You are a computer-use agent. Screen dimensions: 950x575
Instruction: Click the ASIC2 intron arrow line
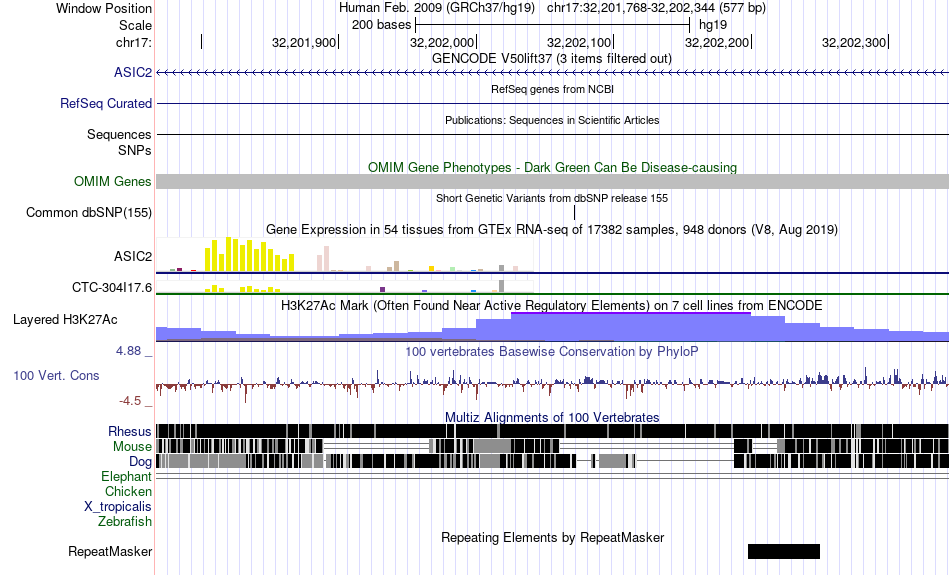click(553, 73)
